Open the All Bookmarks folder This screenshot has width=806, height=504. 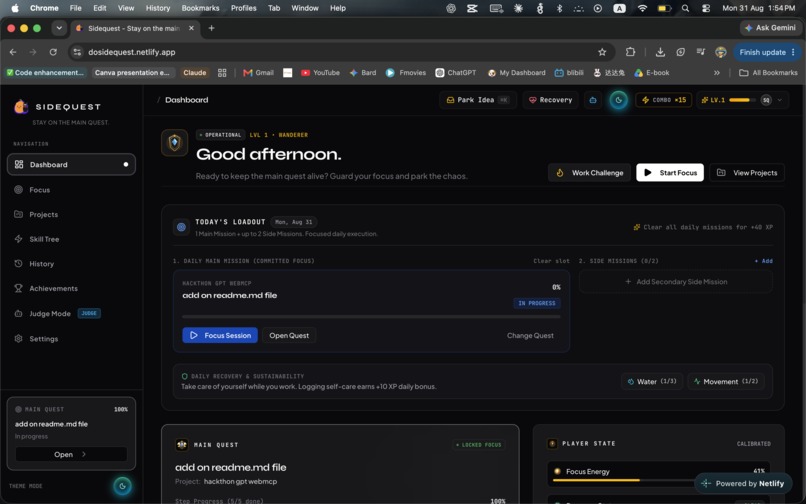pyautogui.click(x=768, y=73)
